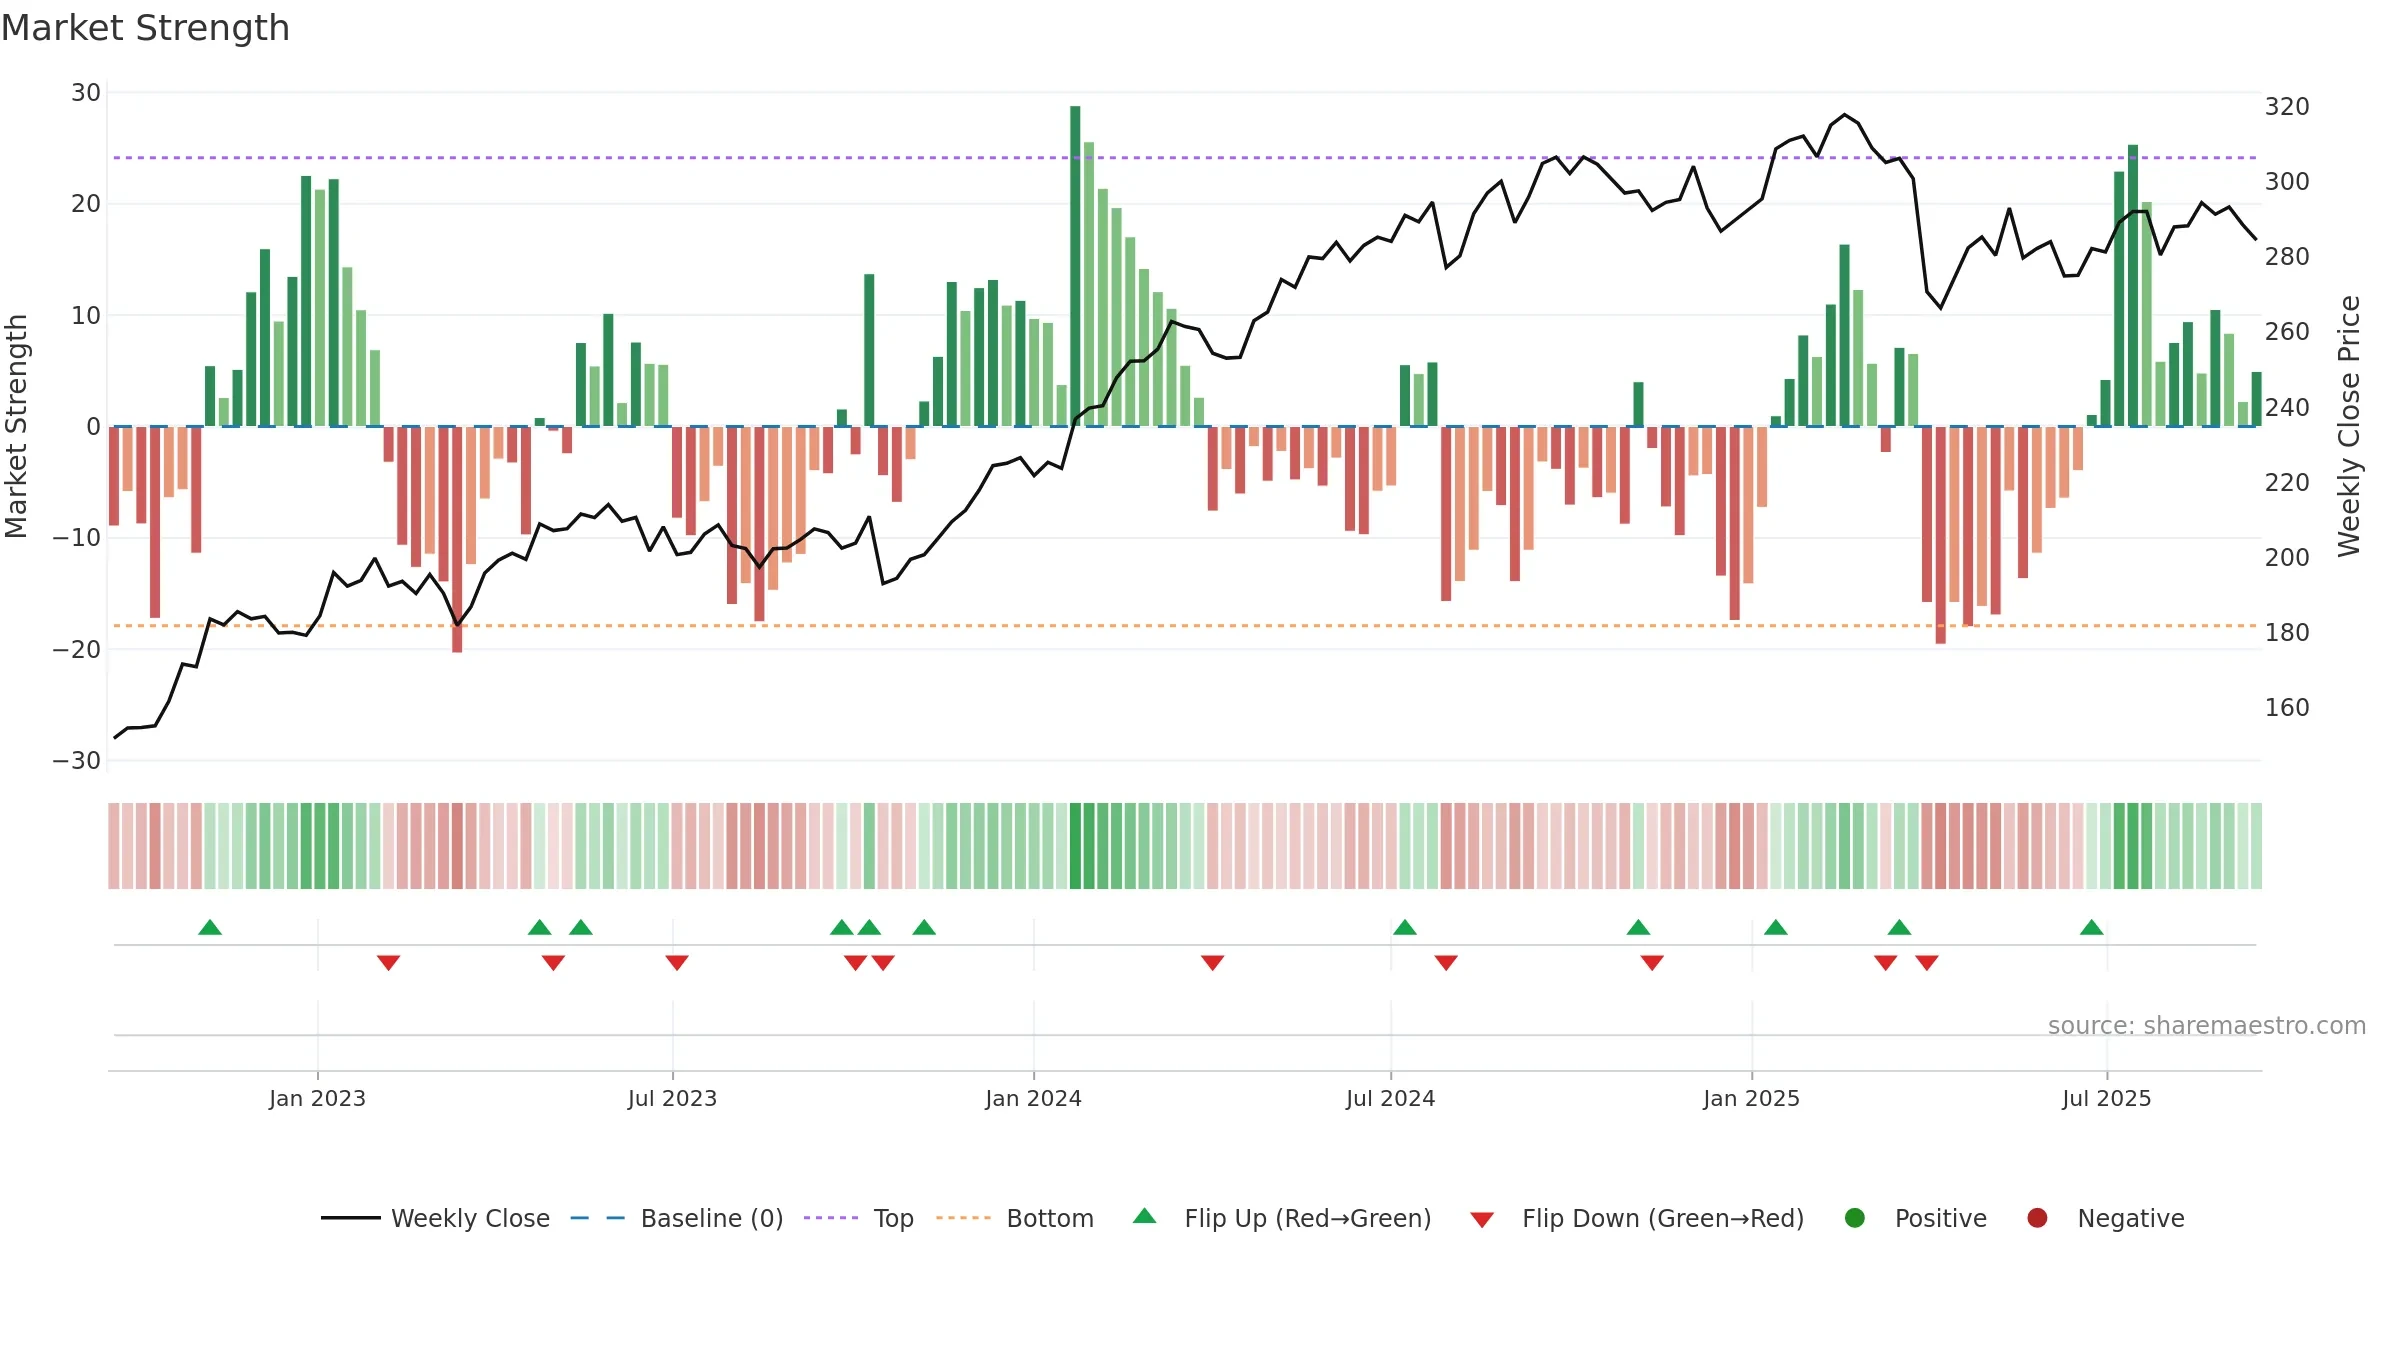Click the 160 tick on the right price axis

click(x=2287, y=708)
